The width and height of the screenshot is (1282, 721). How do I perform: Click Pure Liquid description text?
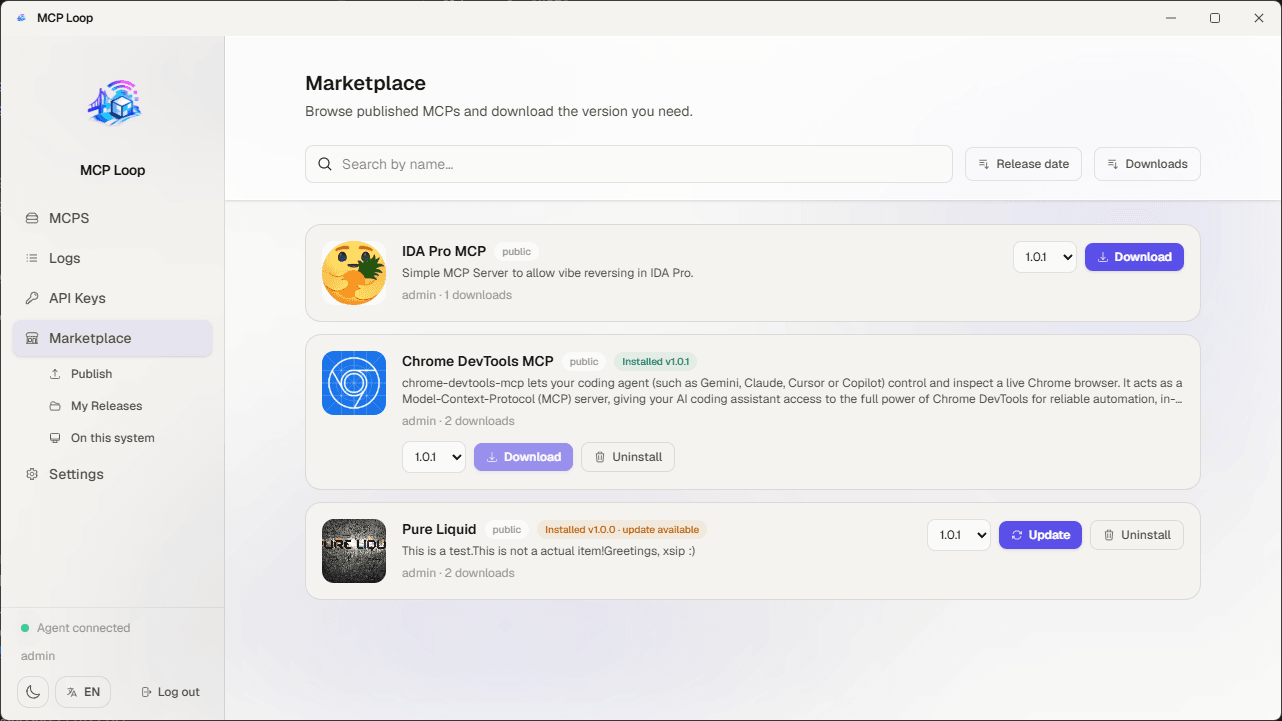point(549,551)
